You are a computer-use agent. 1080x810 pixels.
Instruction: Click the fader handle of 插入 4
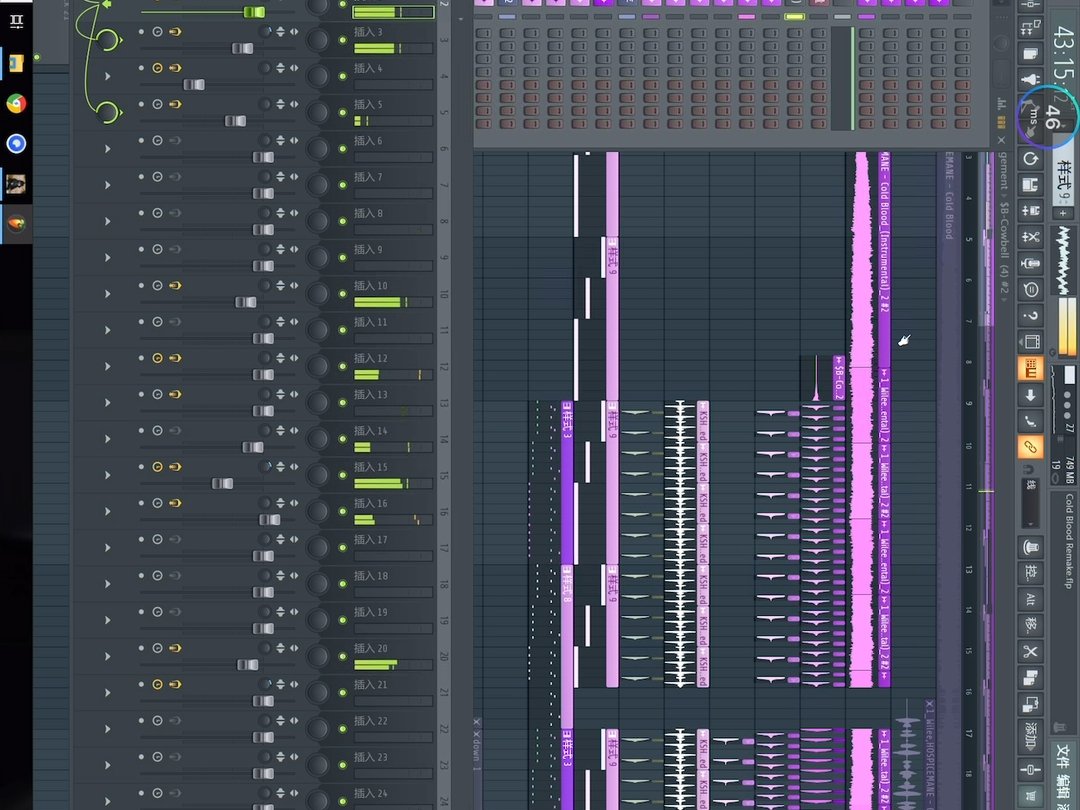point(194,85)
